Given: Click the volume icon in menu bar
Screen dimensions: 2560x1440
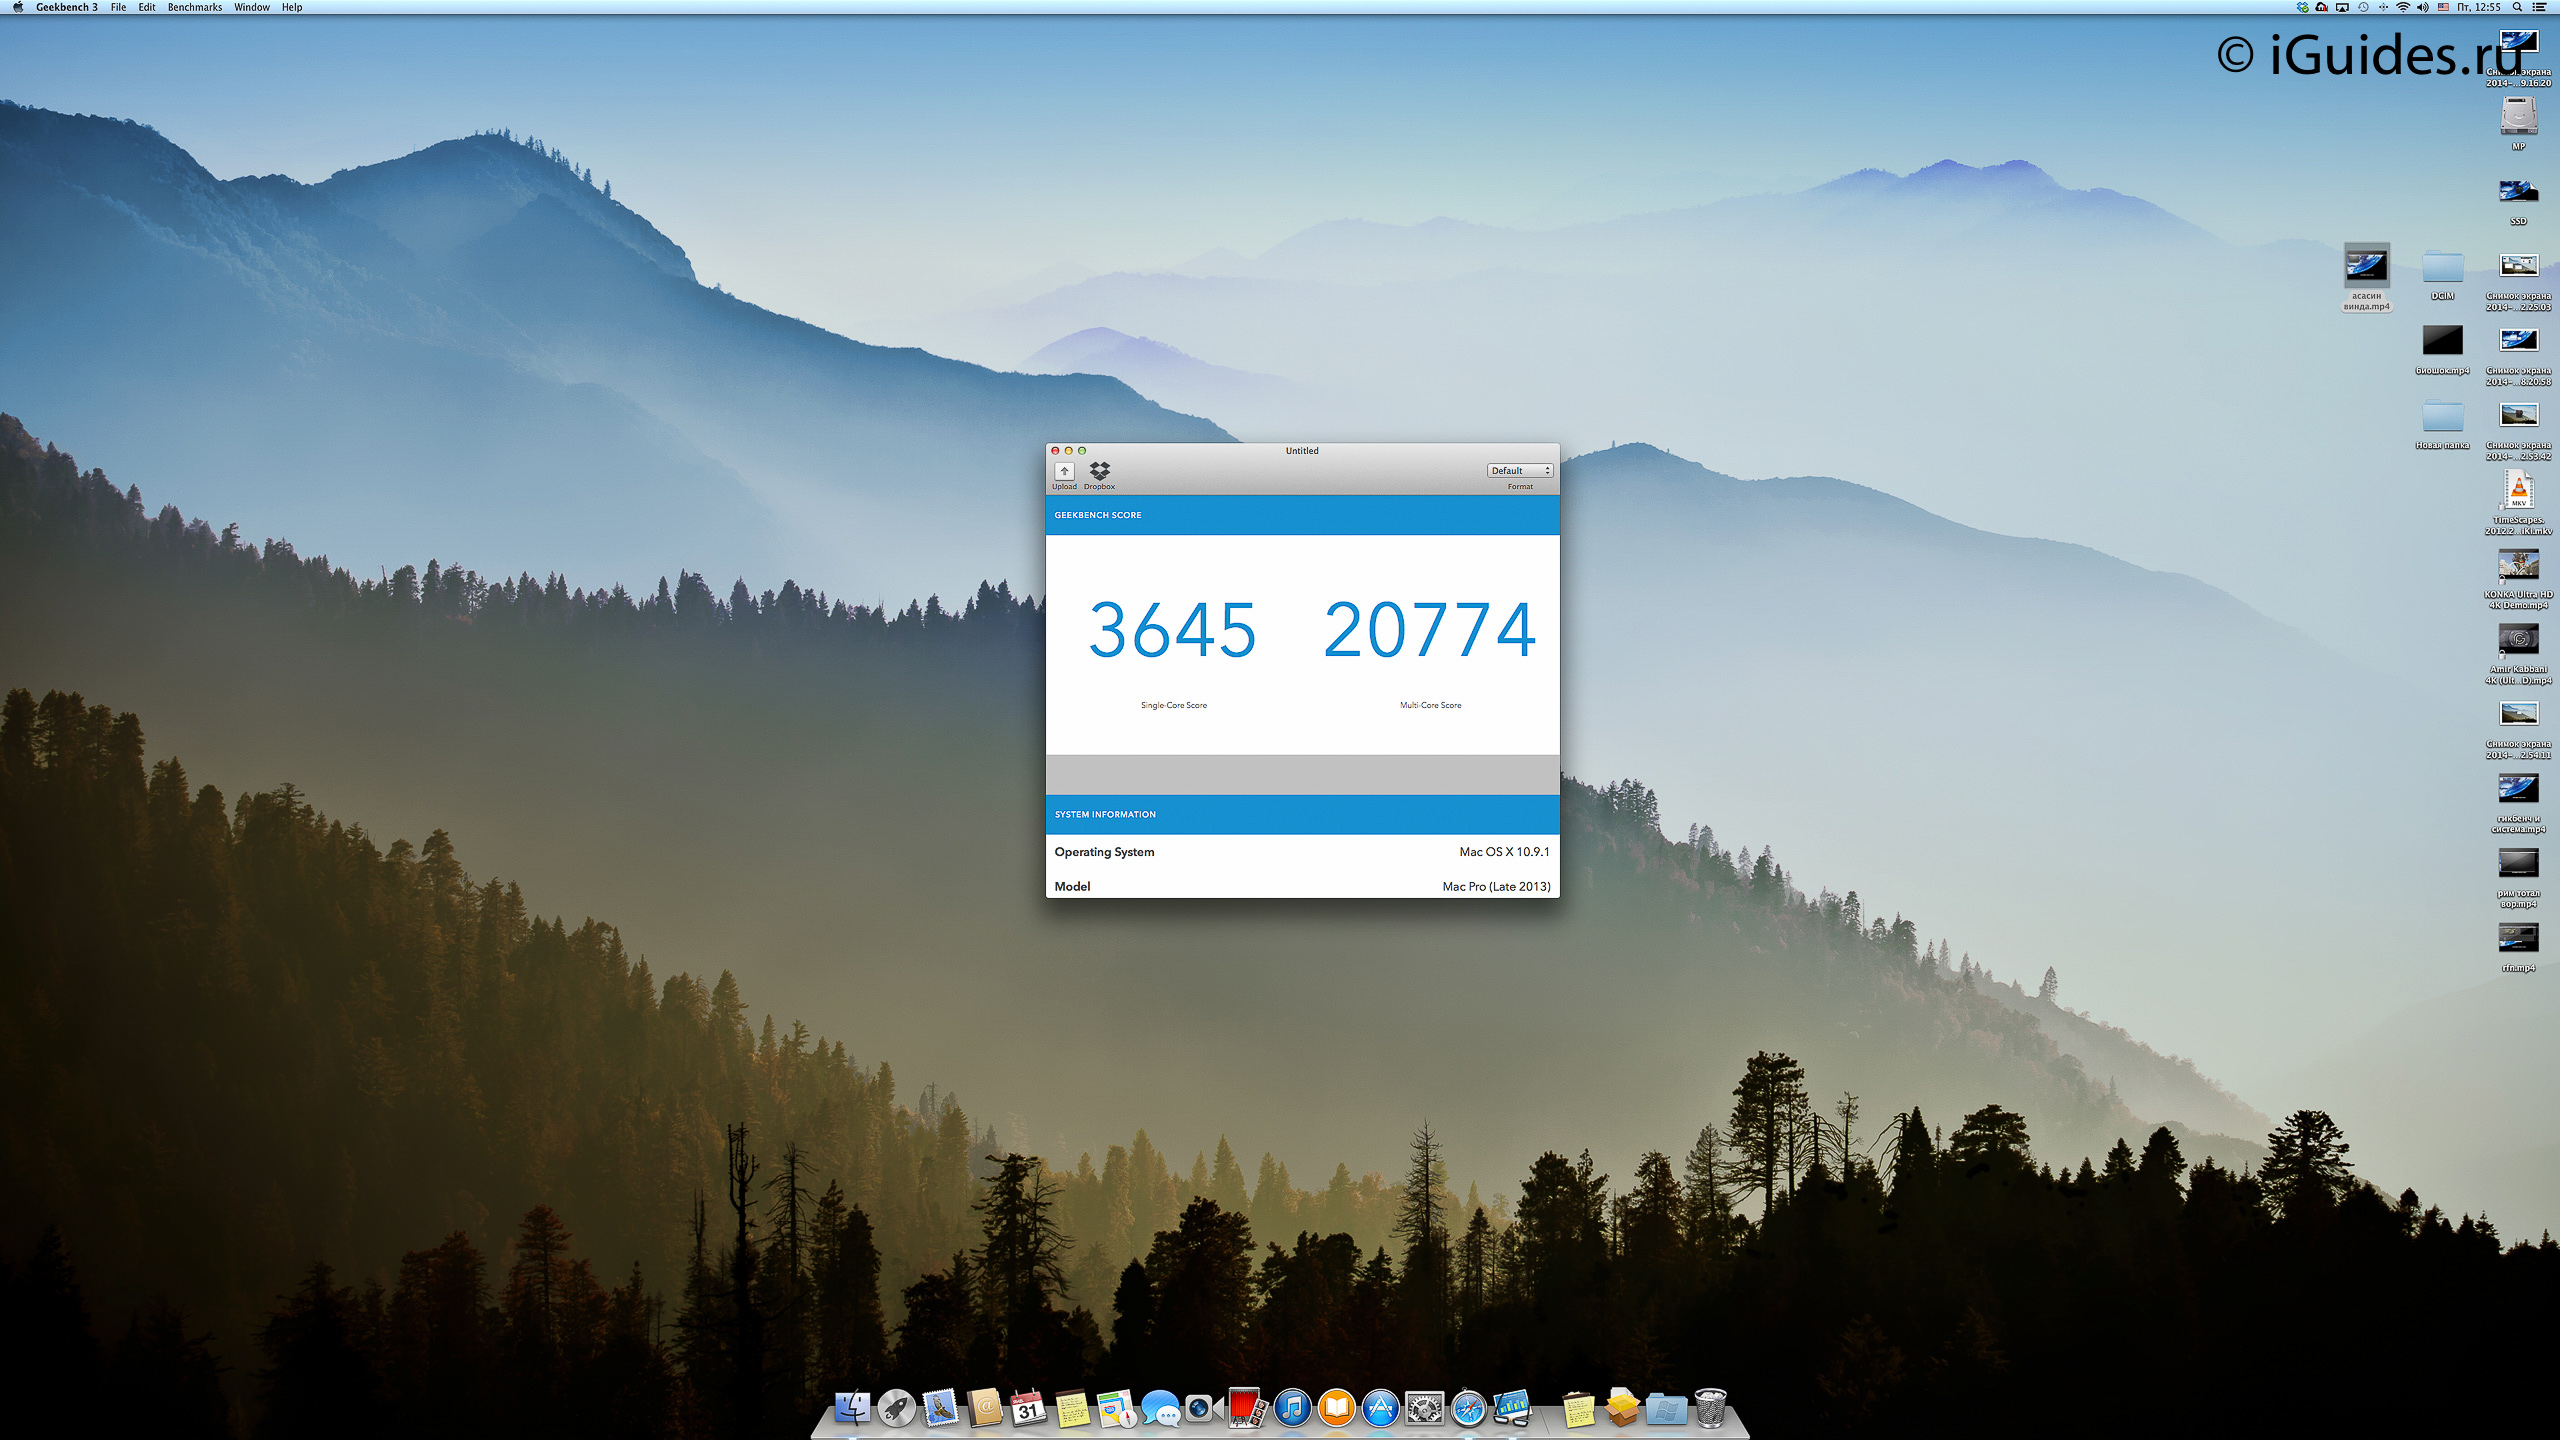Looking at the screenshot, I should point(2422,7).
